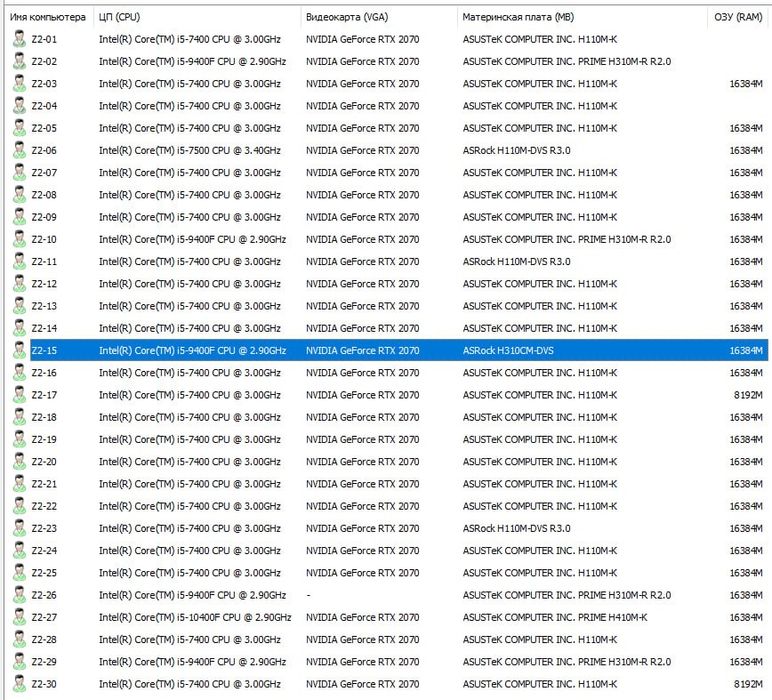The image size is (772, 700).
Task: Click the user icon for Z2-04
Action: (x=19, y=106)
